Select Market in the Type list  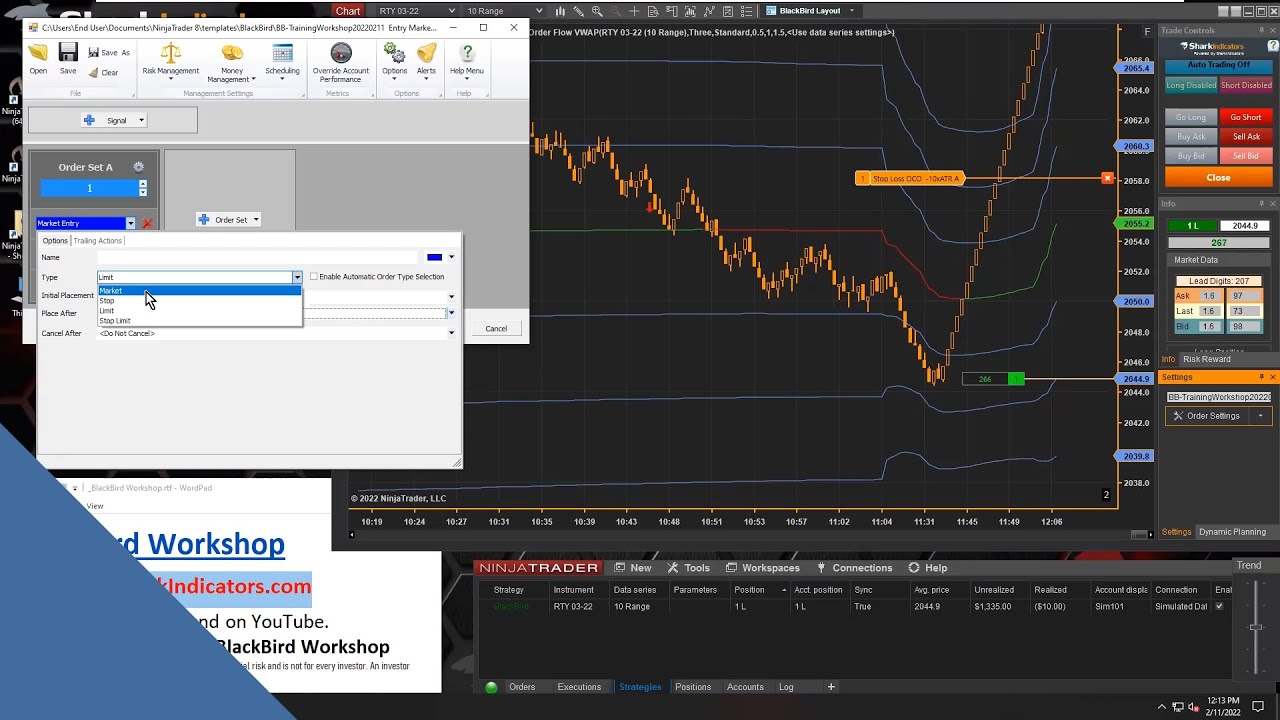coord(199,291)
